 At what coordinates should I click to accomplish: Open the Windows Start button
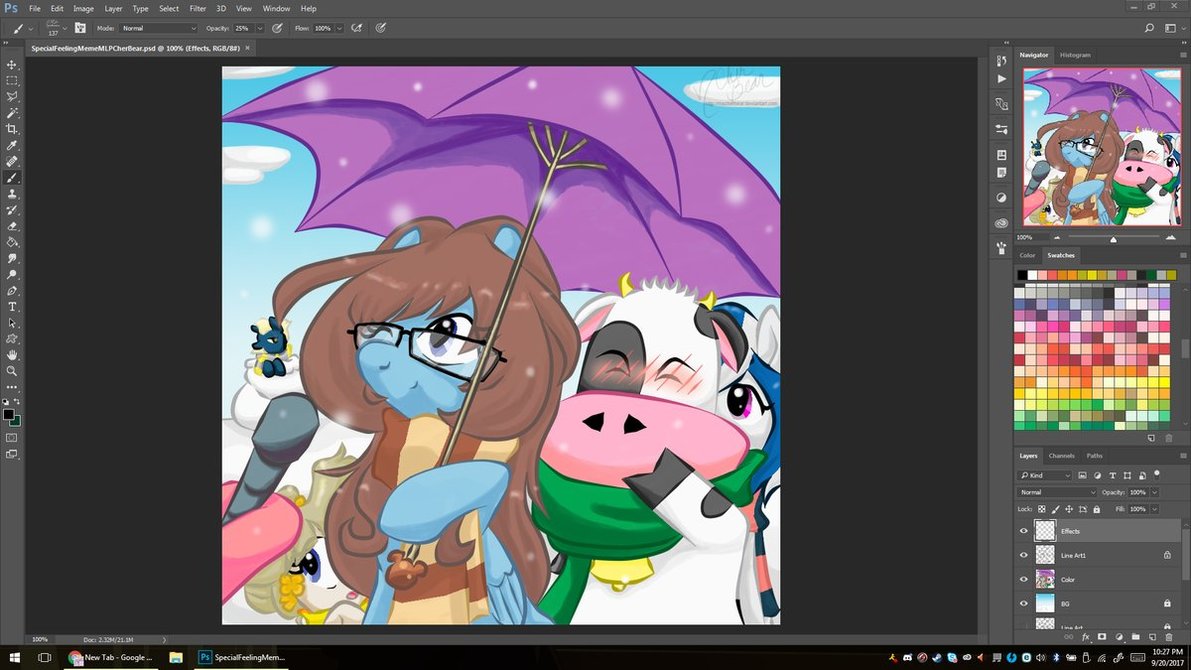(x=14, y=657)
